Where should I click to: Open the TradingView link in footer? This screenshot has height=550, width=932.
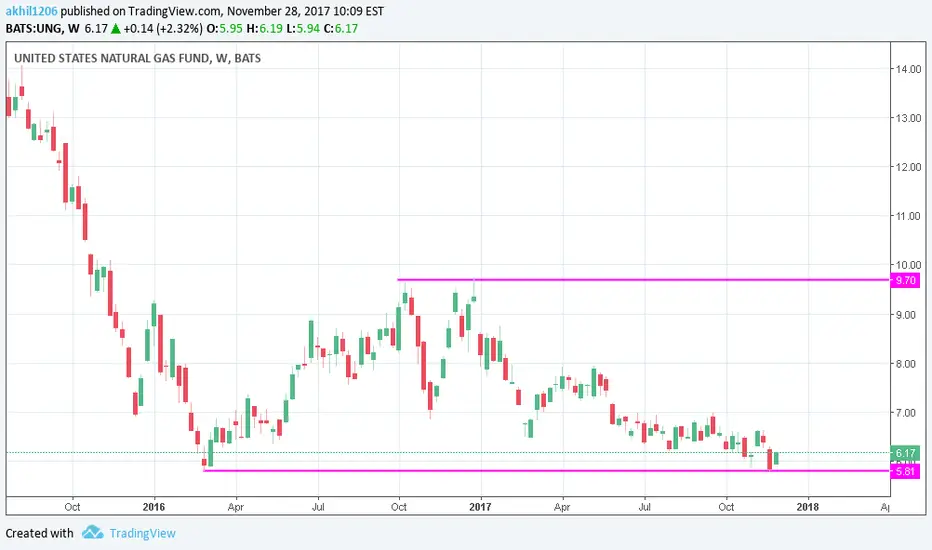(x=143, y=533)
